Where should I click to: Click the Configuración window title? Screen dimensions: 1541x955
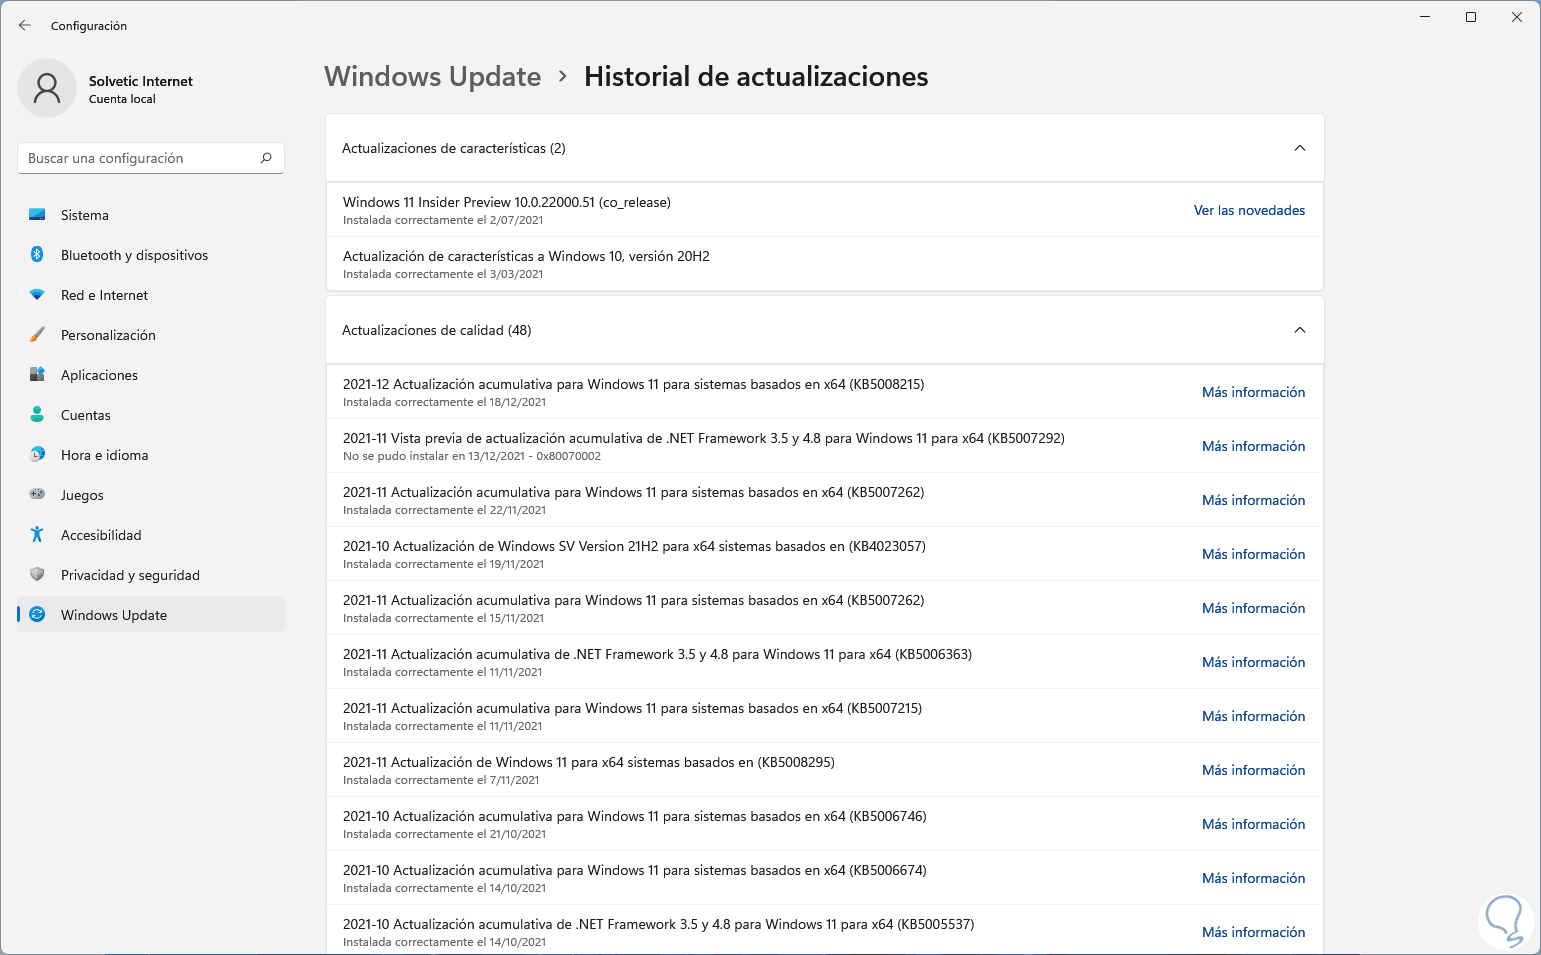89,26
